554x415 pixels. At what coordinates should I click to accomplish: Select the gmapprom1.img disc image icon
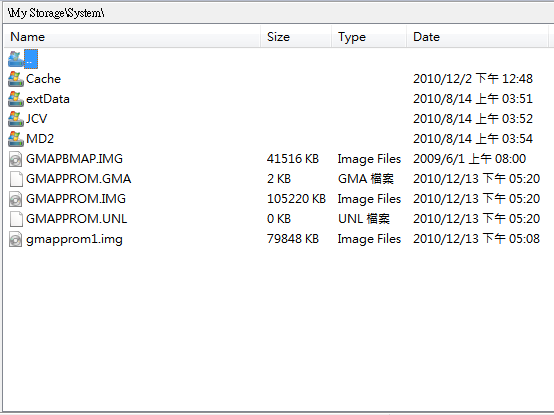(x=16, y=239)
